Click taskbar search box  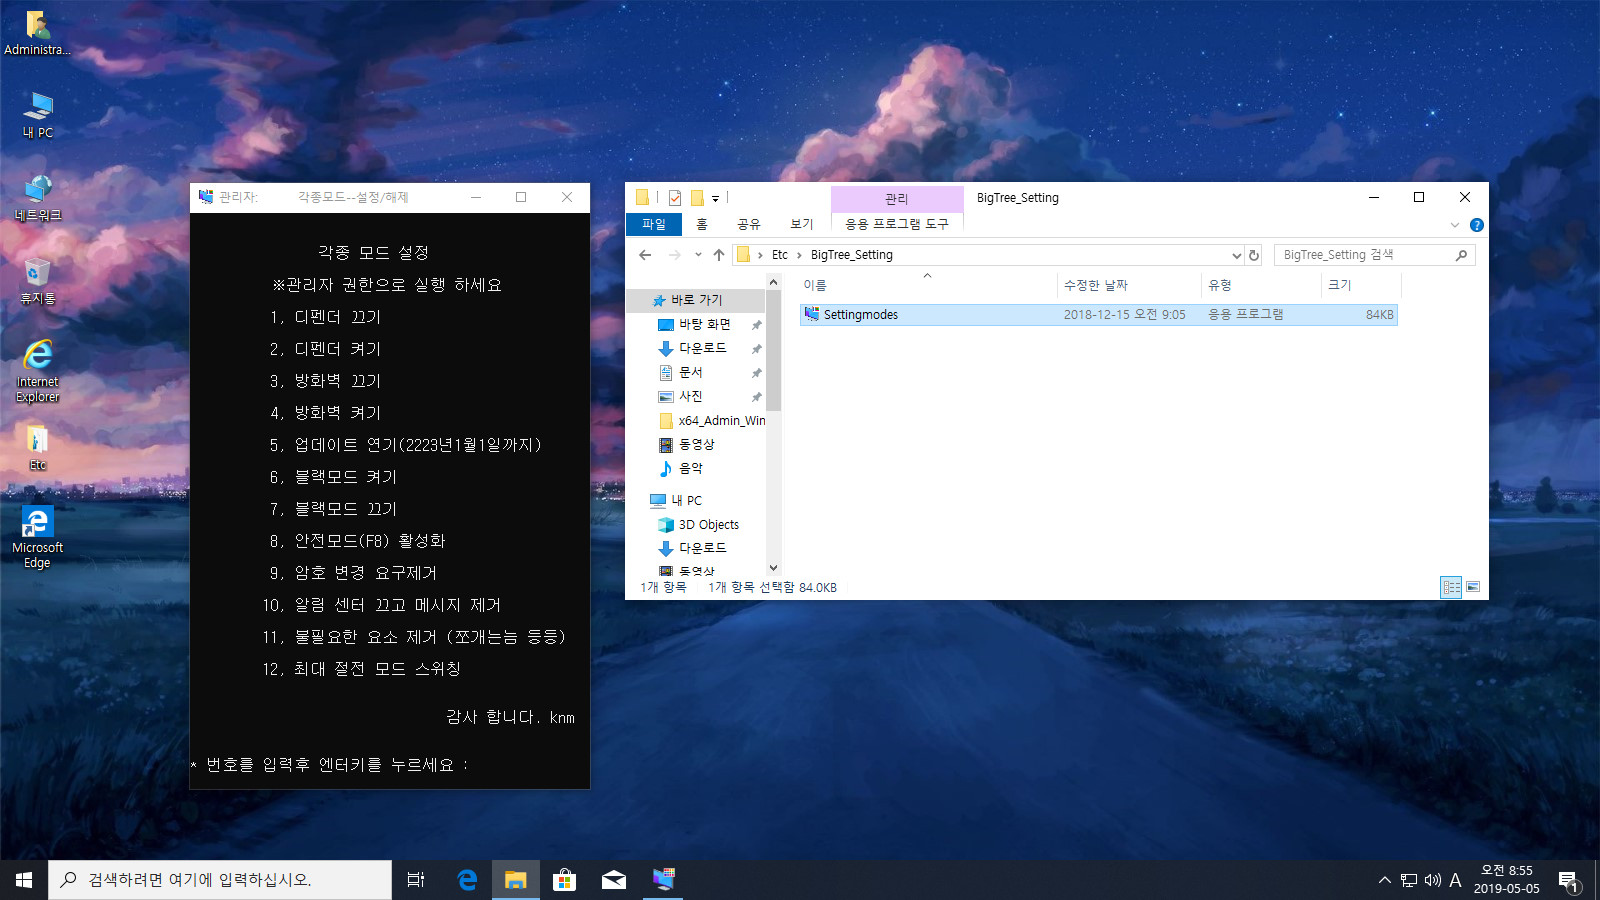click(220, 880)
